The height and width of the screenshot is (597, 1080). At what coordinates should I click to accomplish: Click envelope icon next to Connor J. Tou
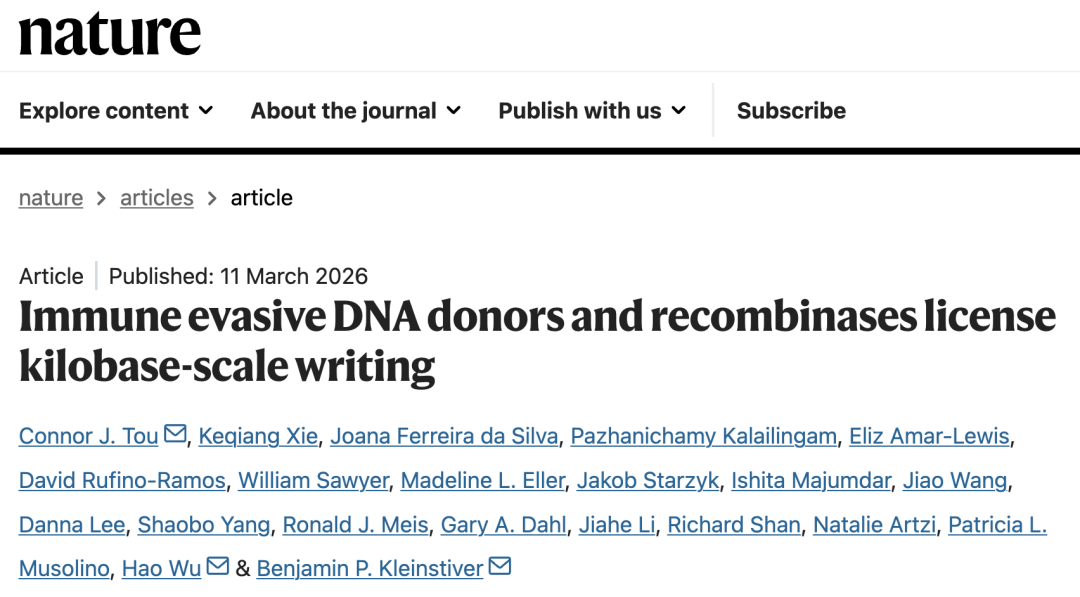(x=175, y=434)
